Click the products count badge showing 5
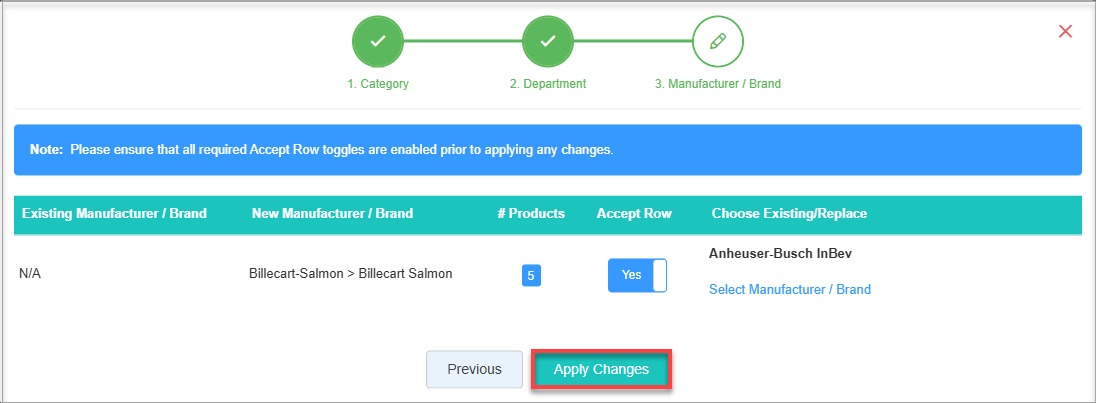The image size is (1099, 403). tap(531, 275)
